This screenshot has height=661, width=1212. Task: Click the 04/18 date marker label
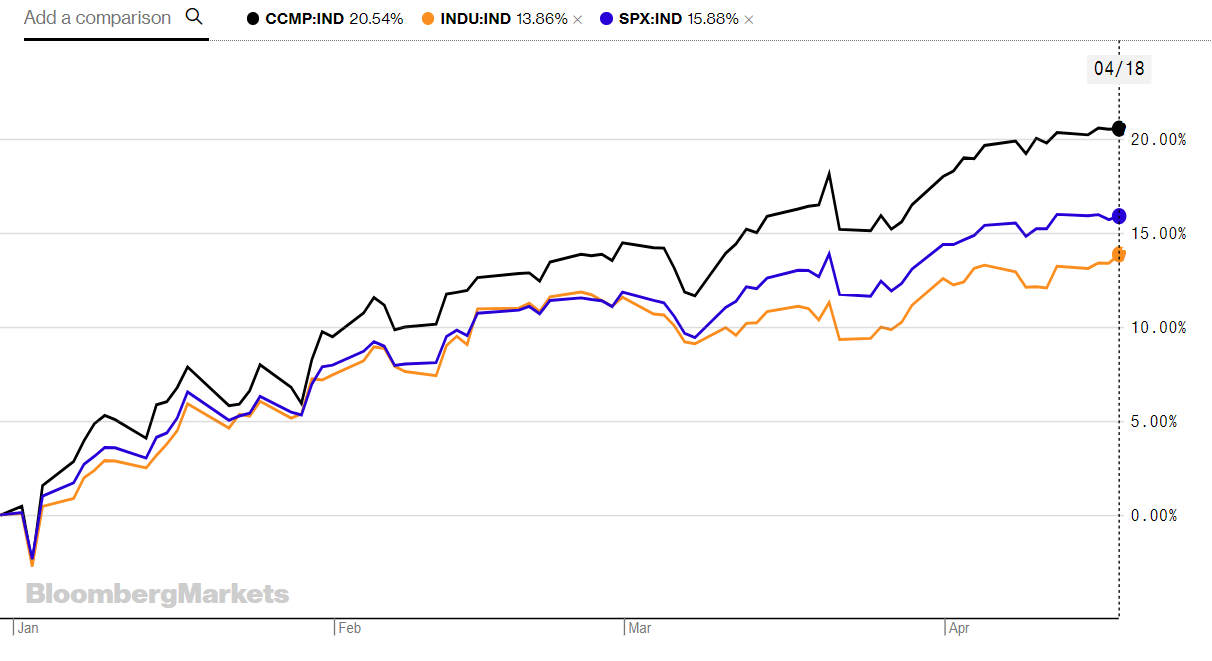1119,69
